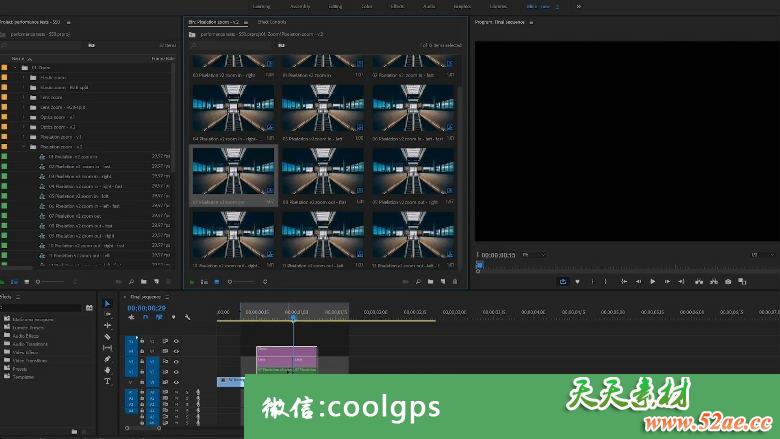This screenshot has width=780, height=439.
Task: Toggle the lock on the topmost video track
Action: pyautogui.click(x=142, y=341)
